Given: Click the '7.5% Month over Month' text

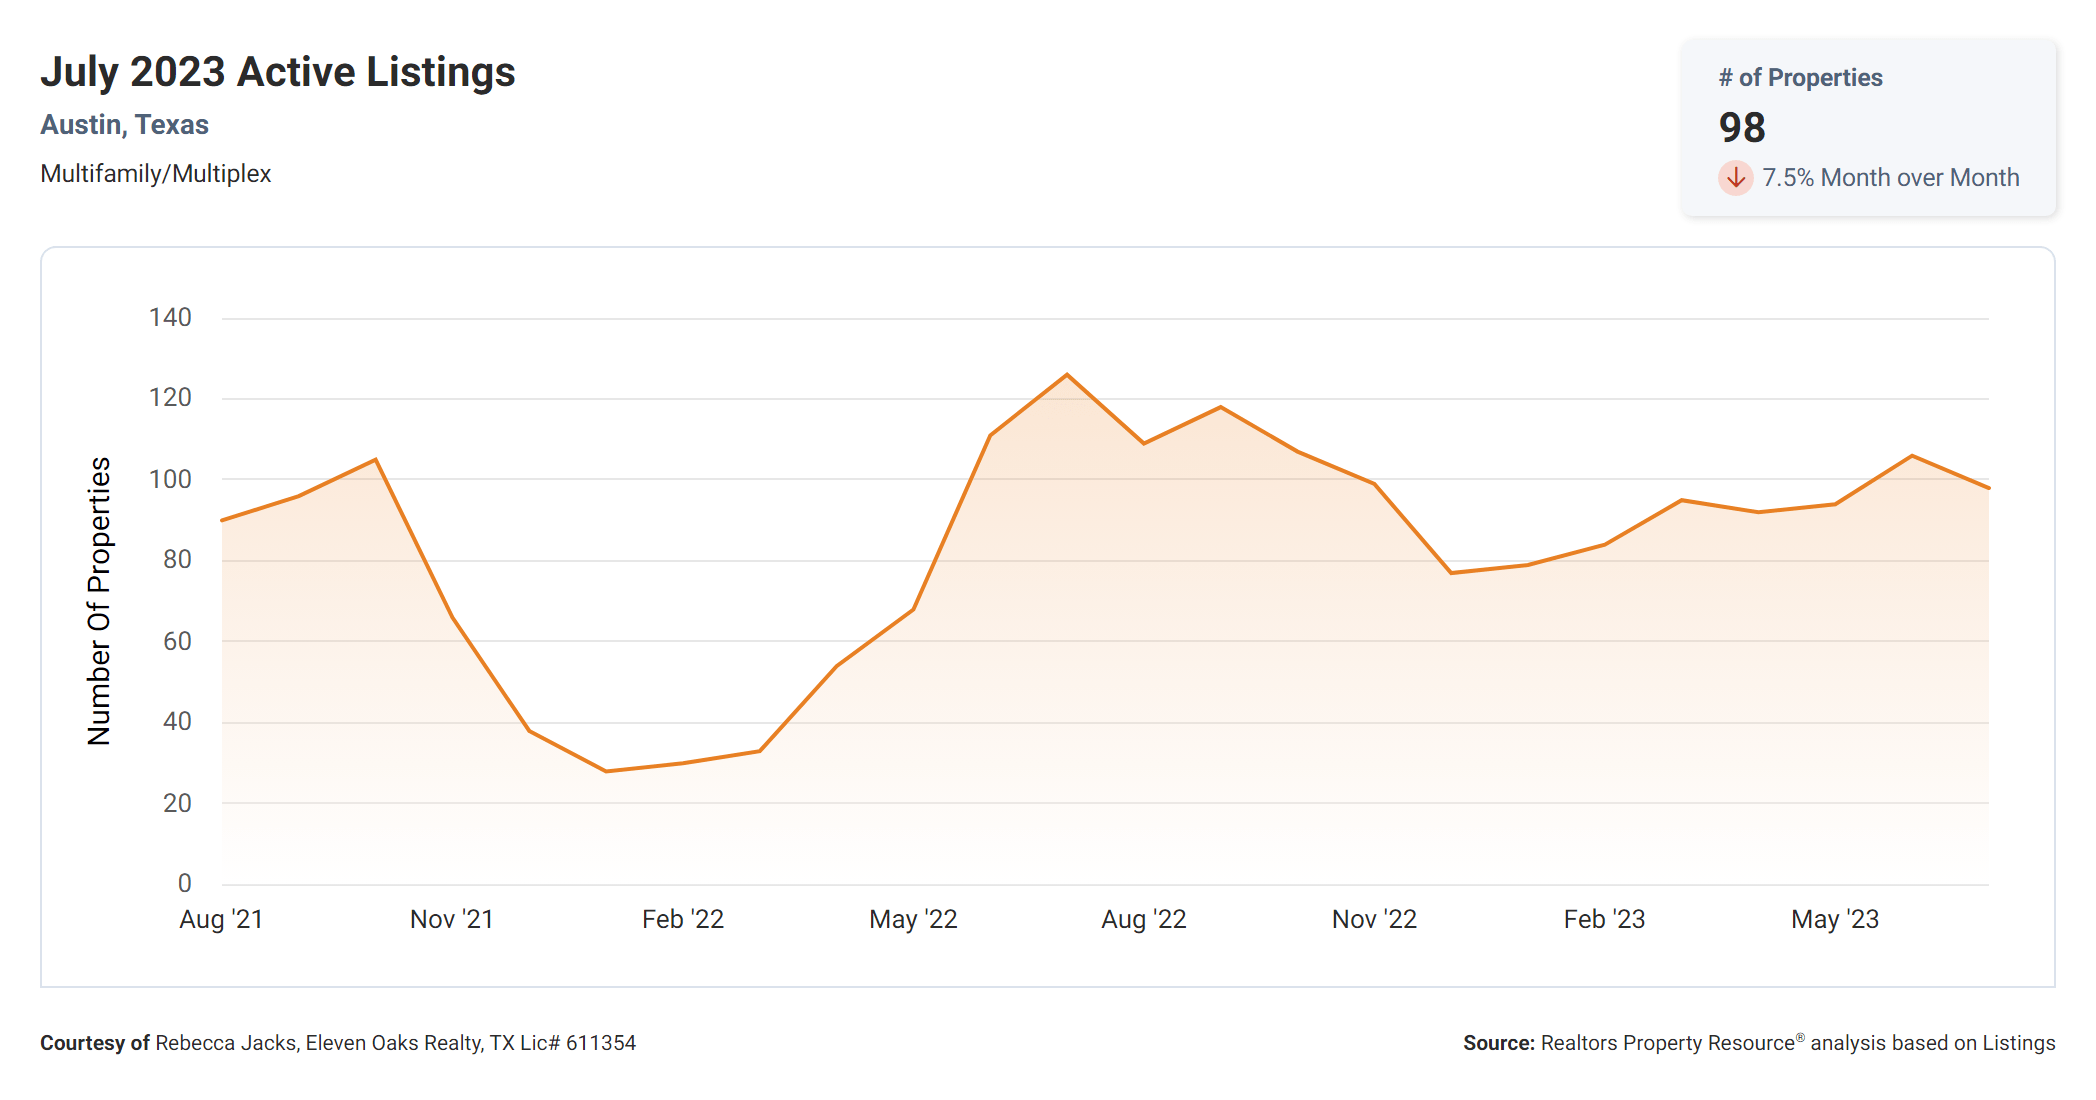Looking at the screenshot, I should pyautogui.click(x=1890, y=178).
